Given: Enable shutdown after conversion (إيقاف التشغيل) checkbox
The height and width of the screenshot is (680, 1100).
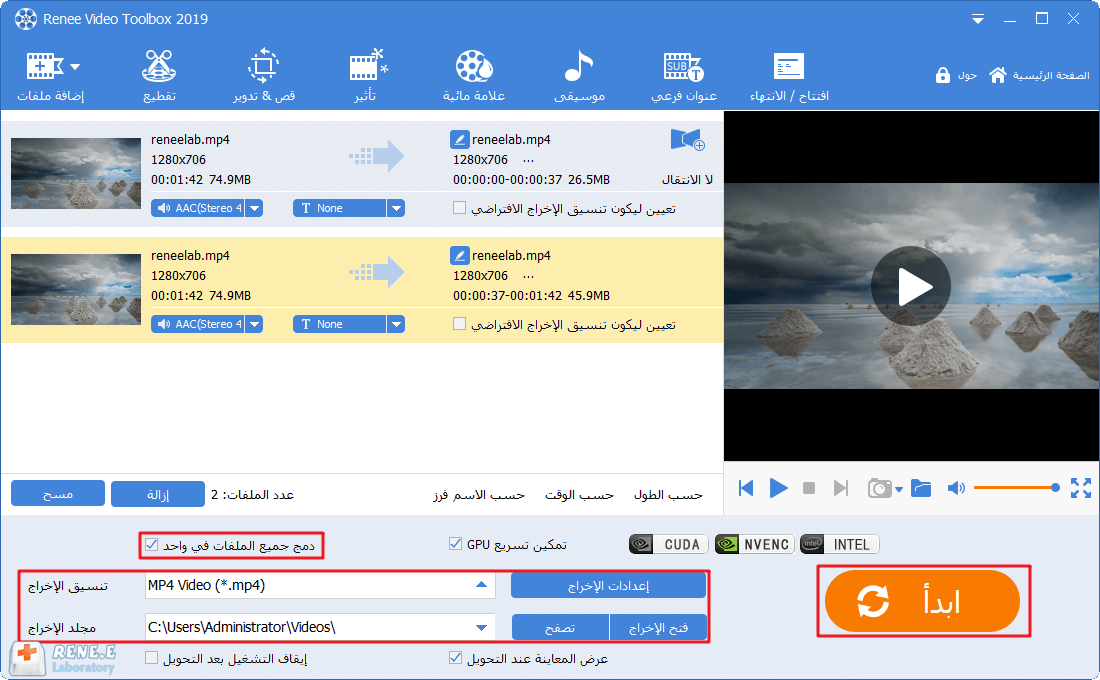Looking at the screenshot, I should tap(152, 658).
